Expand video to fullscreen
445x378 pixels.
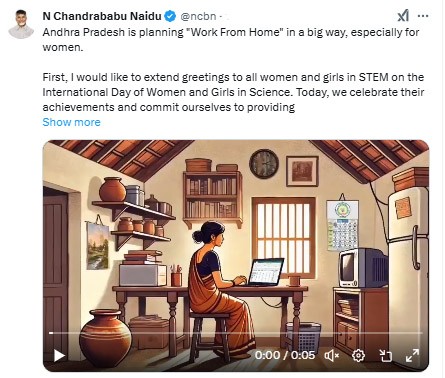coord(412,355)
